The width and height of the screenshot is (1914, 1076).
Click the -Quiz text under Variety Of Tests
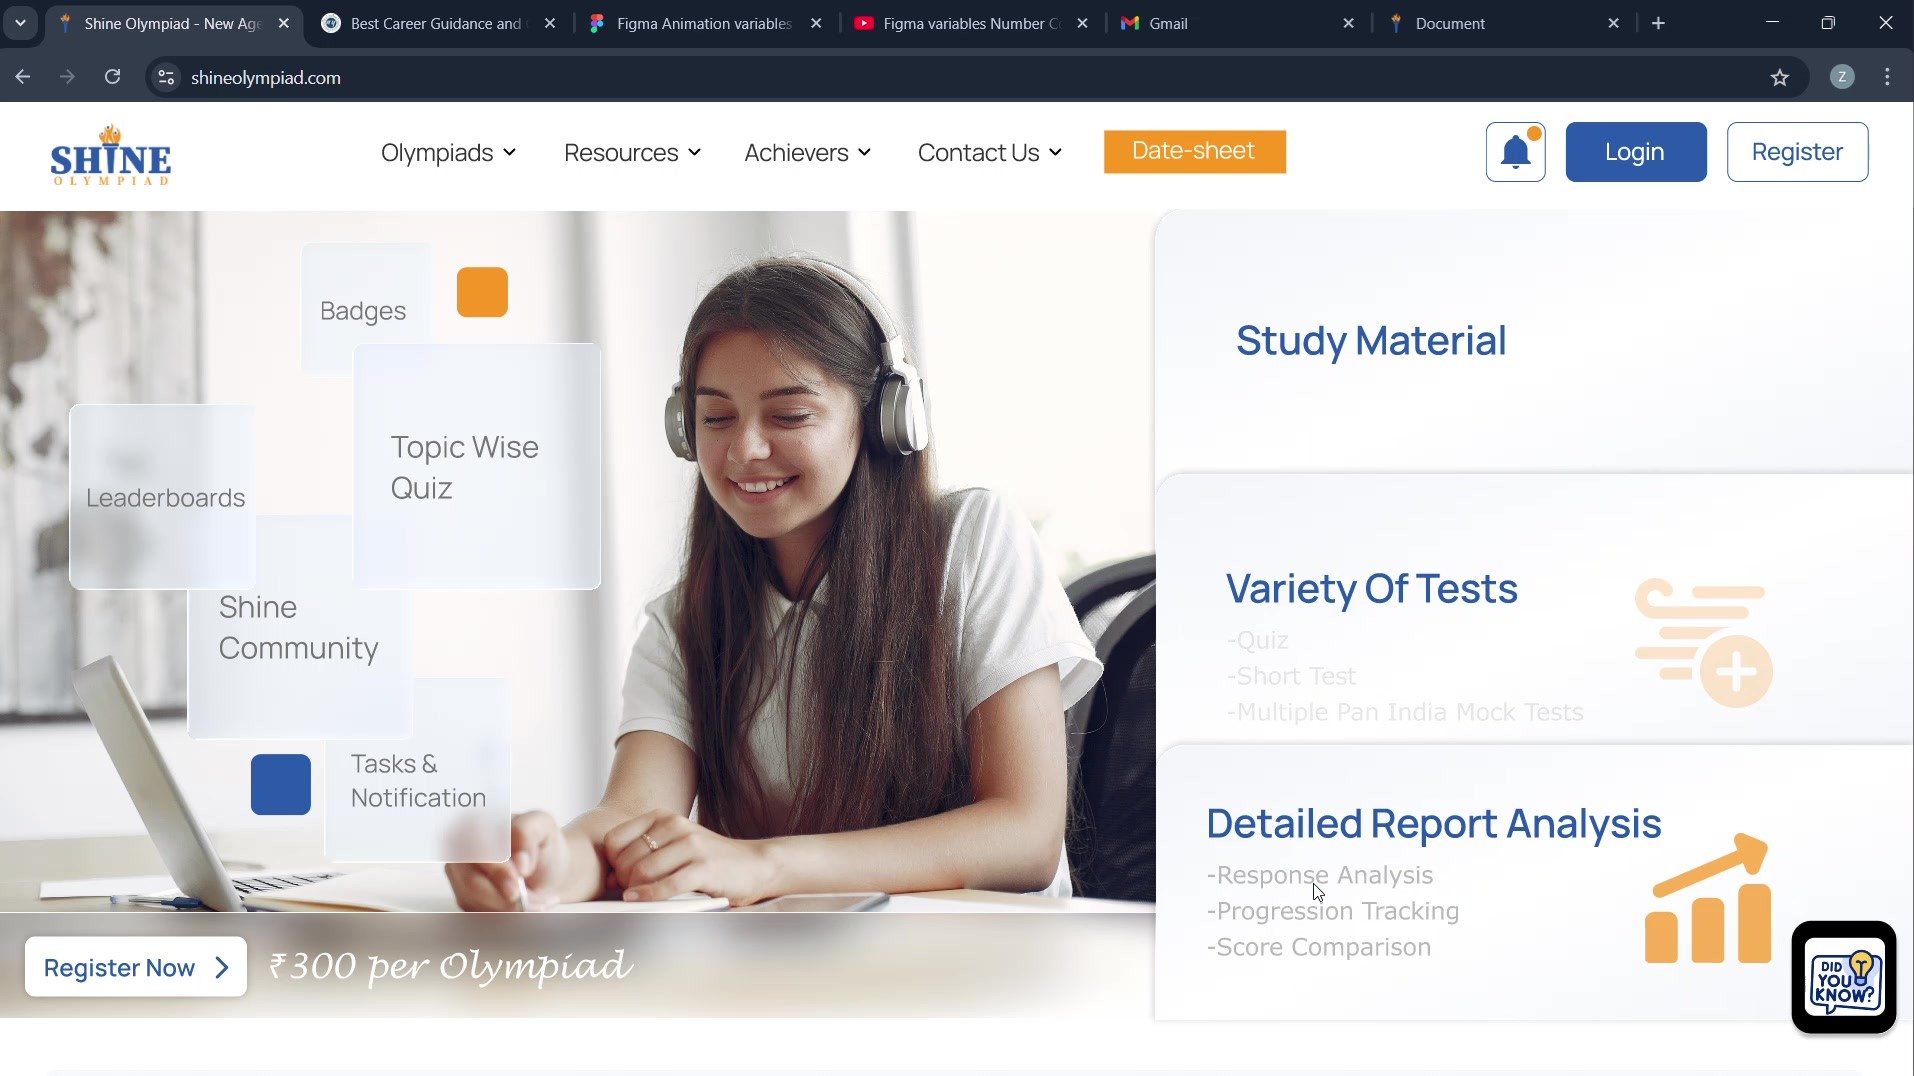1257,640
